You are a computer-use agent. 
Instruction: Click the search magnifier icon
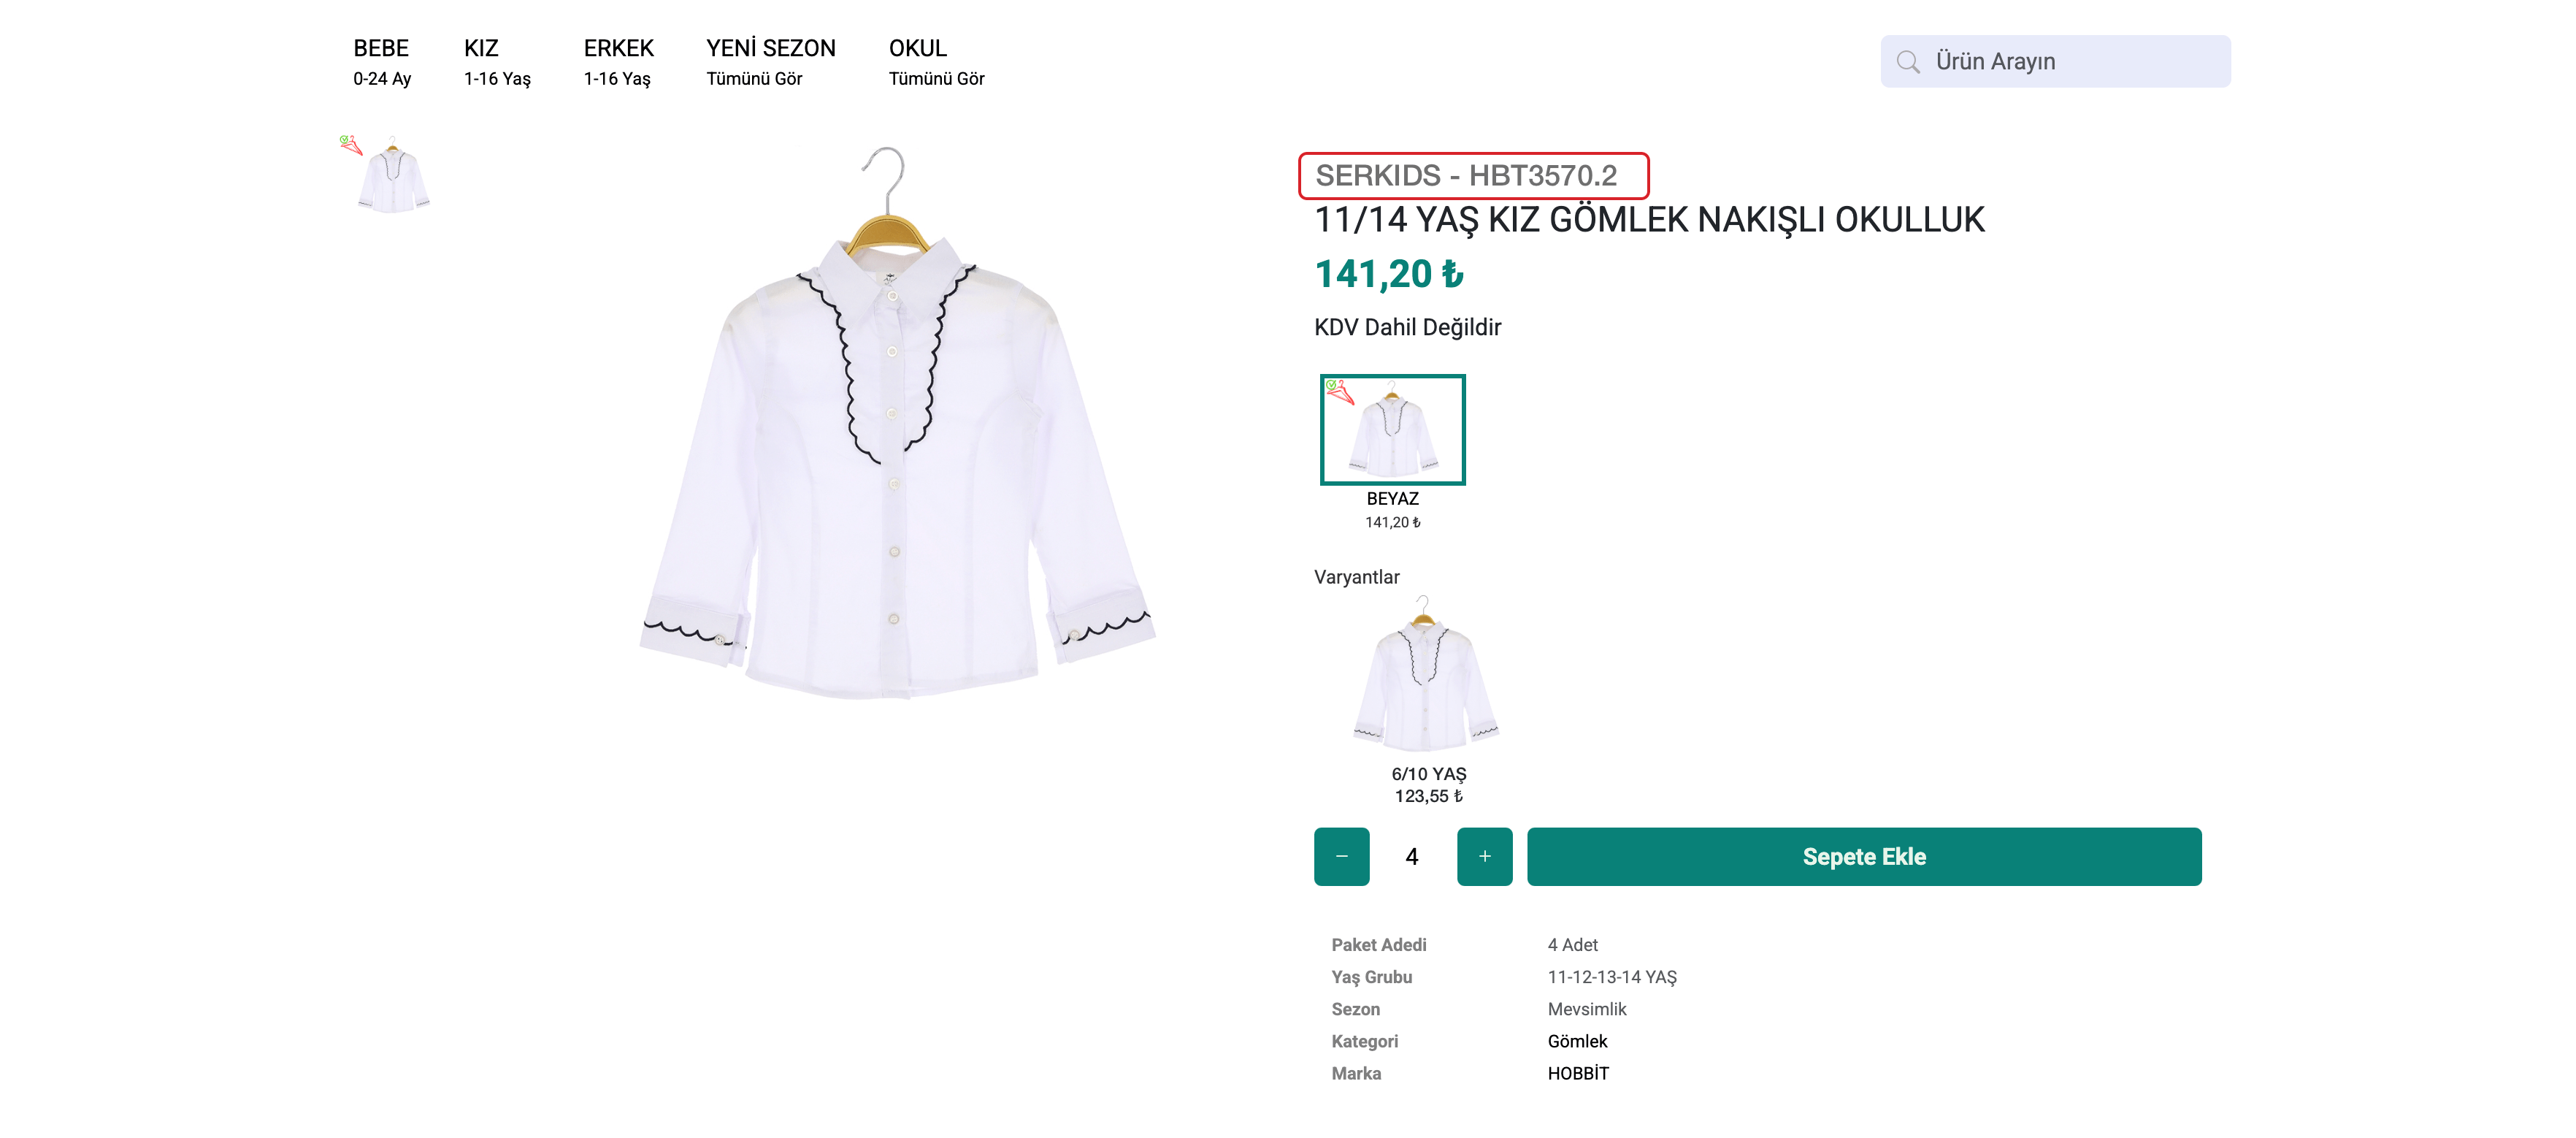(1907, 62)
